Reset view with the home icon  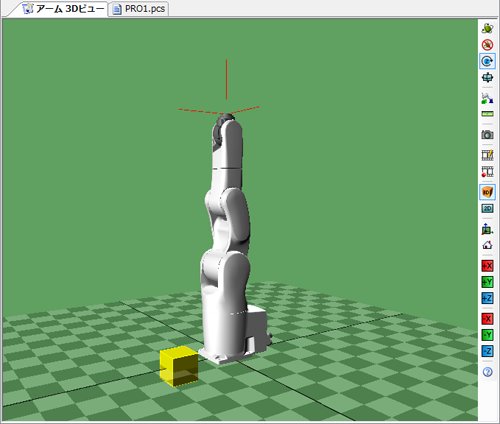(487, 245)
